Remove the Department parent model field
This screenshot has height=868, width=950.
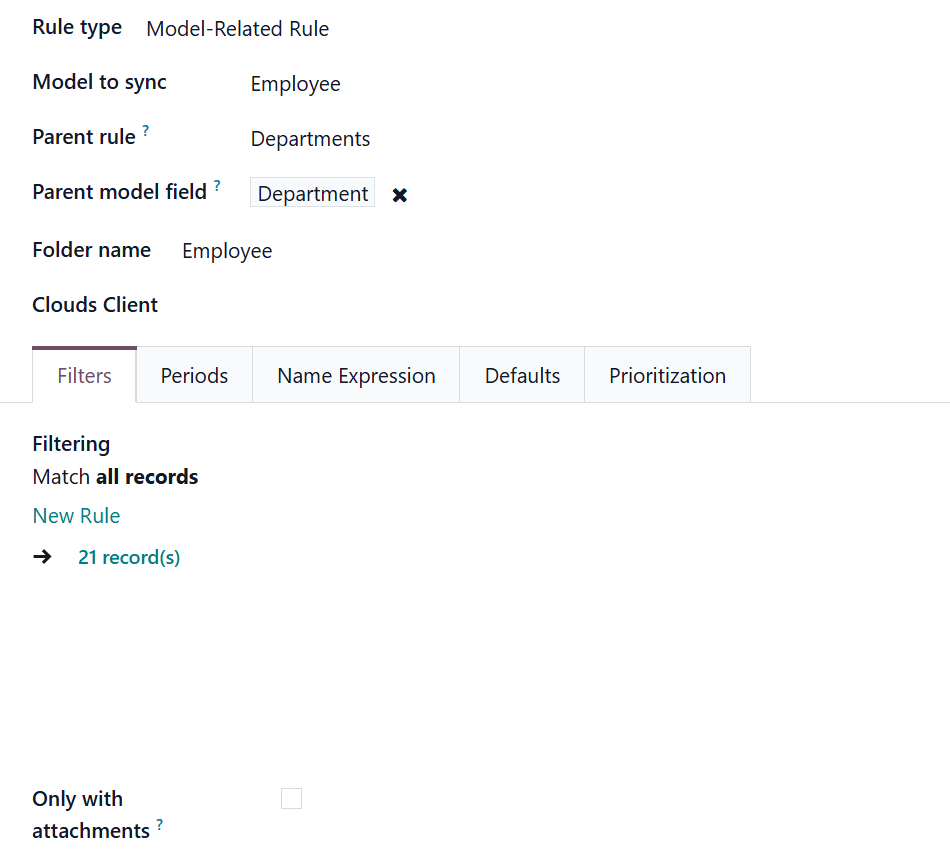[x=400, y=195]
